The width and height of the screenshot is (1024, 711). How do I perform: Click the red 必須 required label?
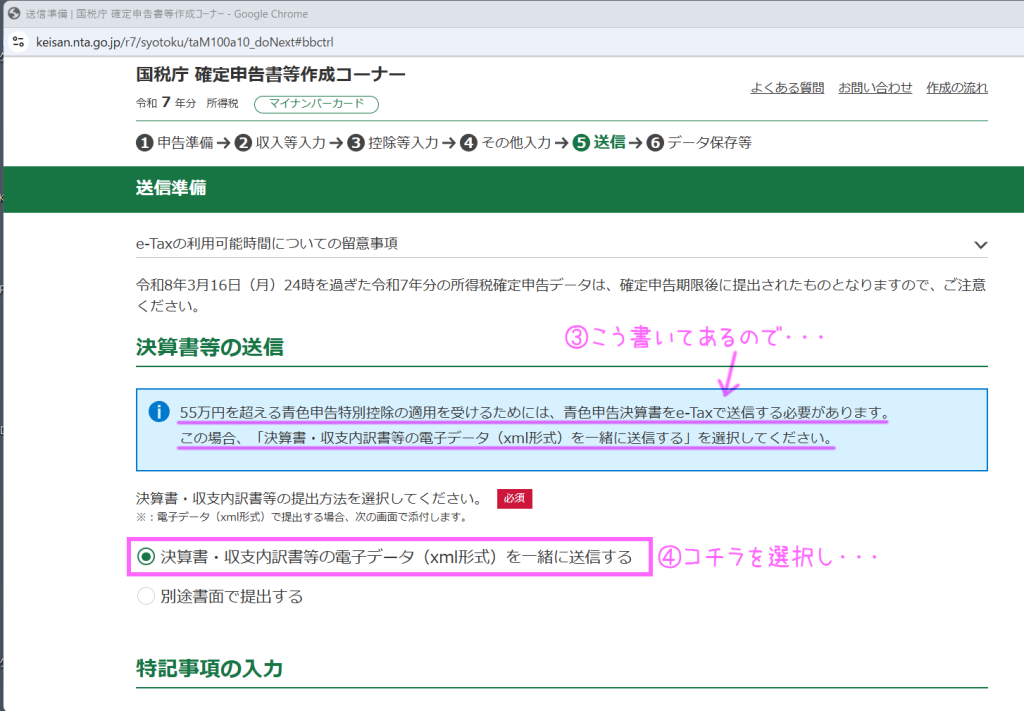(514, 498)
